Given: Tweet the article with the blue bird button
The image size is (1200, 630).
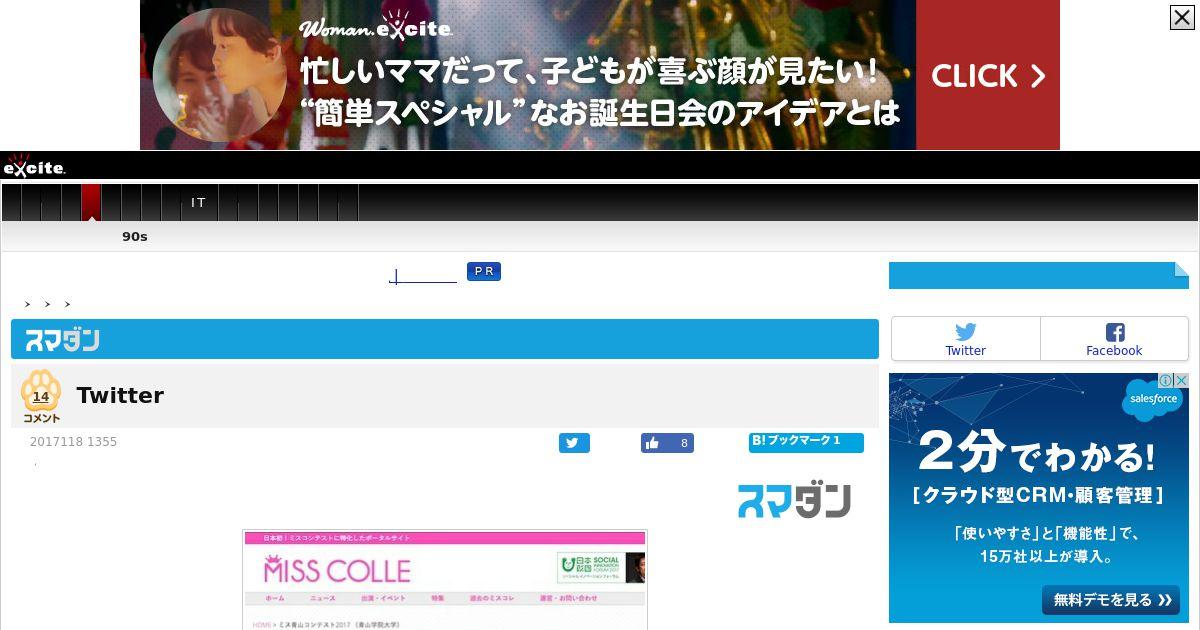Looking at the screenshot, I should pos(574,443).
